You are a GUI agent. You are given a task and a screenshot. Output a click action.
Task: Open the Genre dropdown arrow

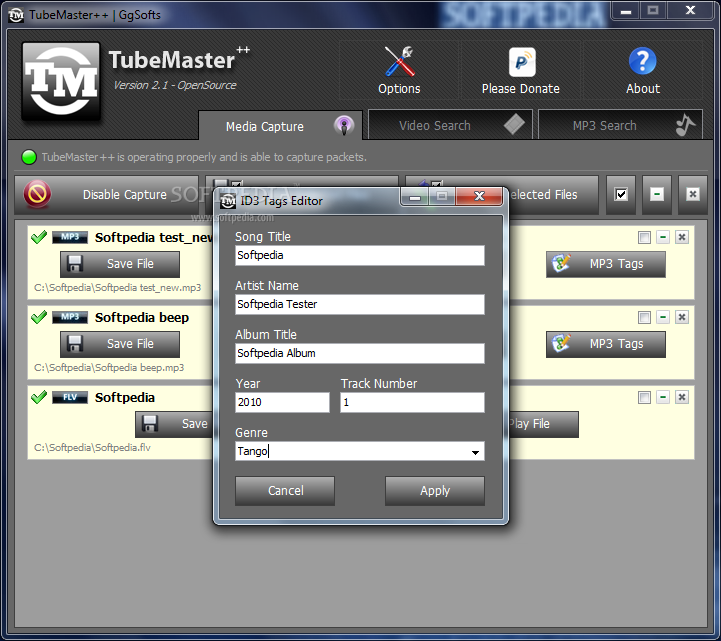[475, 452]
